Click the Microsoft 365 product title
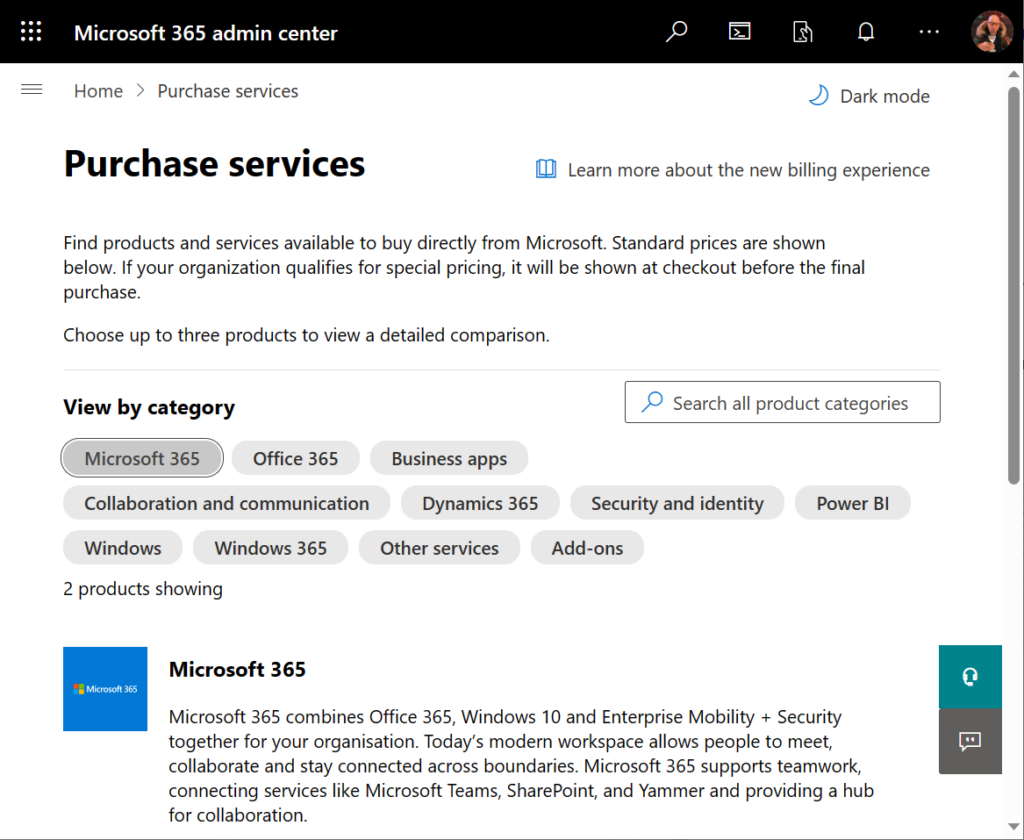Viewport: 1024px width, 840px height. click(237, 669)
